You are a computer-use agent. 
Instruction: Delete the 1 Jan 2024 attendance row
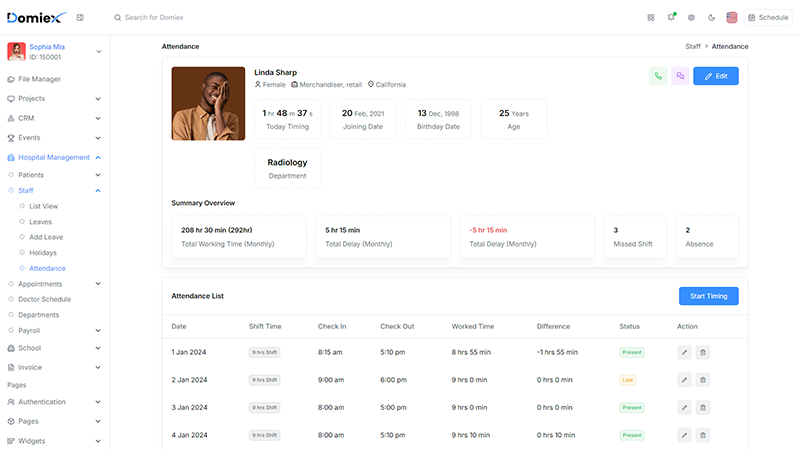[x=703, y=352]
